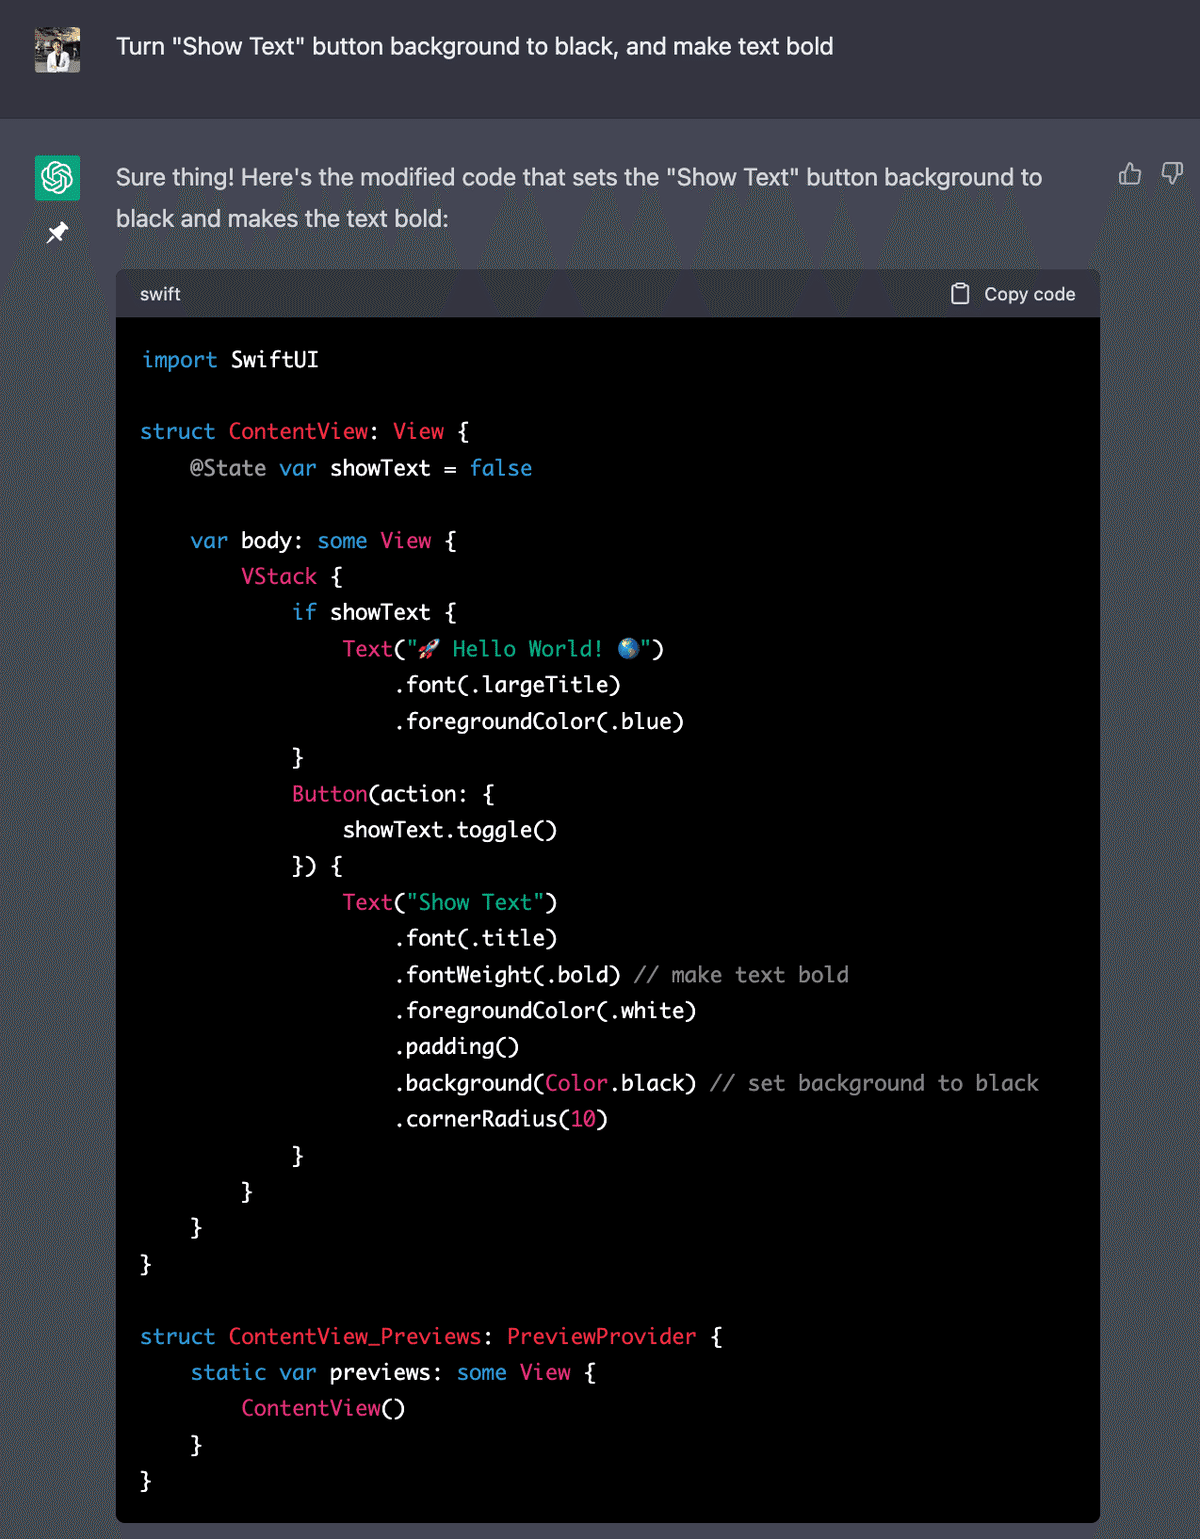
Task: Click the swift language label
Action: [160, 294]
